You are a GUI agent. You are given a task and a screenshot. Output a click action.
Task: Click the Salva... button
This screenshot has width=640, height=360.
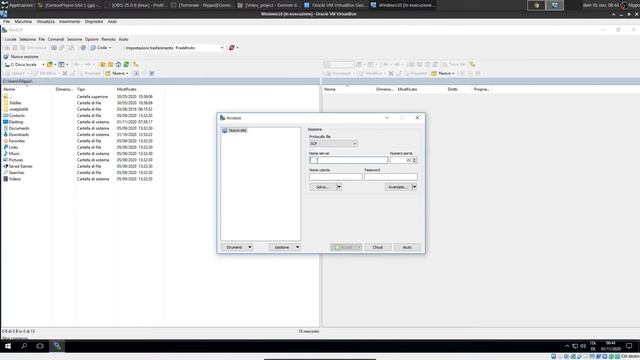coord(323,187)
